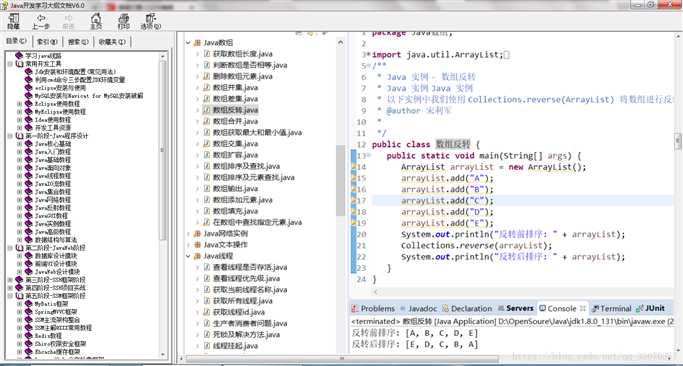Expand the 第四阶段 tree node
Screen dimensions: 683x366
coord(10,288)
